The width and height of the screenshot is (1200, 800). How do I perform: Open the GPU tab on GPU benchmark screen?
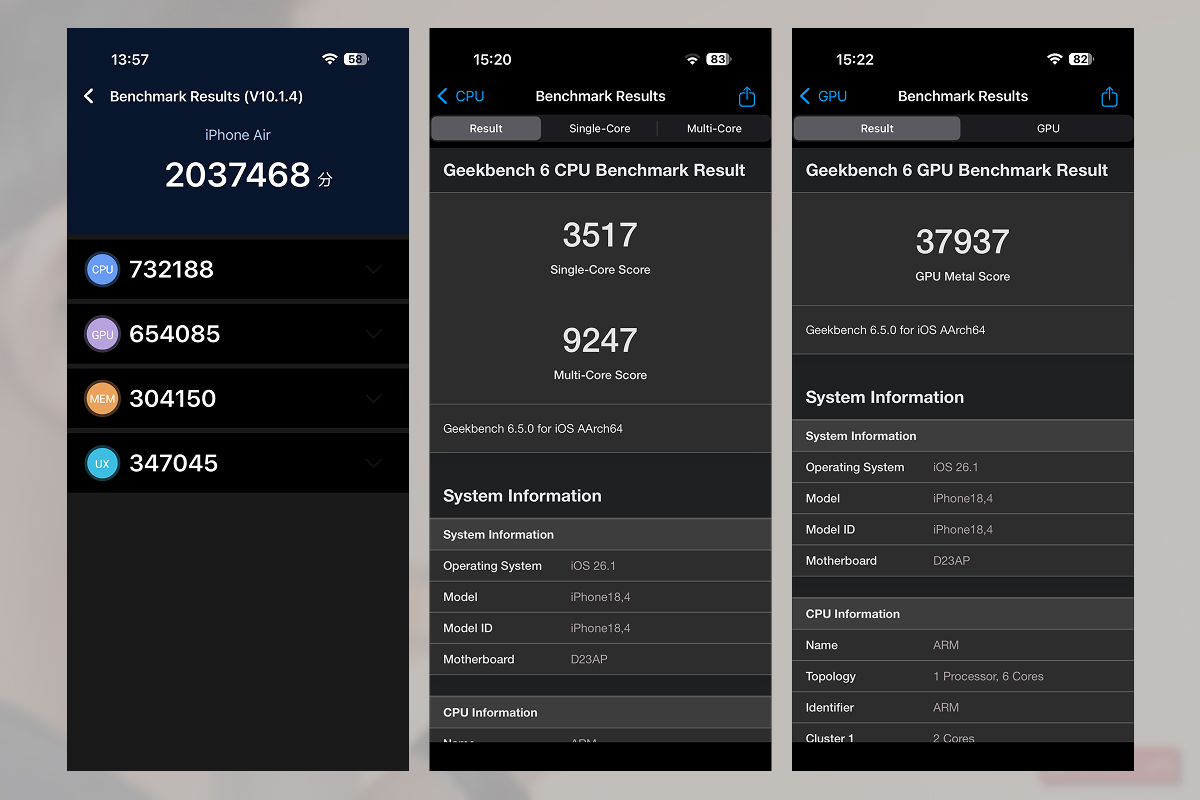pos(1048,128)
